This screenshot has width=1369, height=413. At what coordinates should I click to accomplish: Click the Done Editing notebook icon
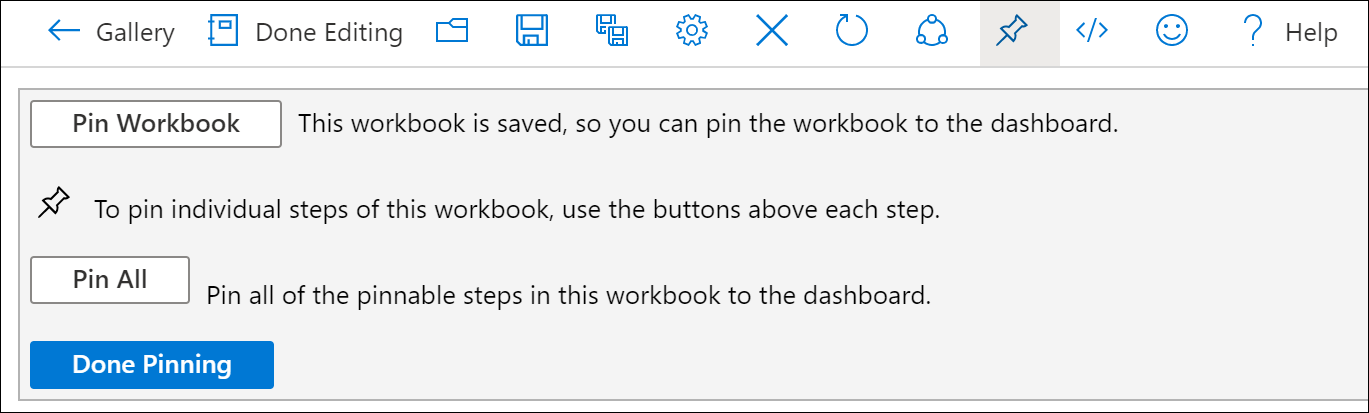pyautogui.click(x=222, y=32)
